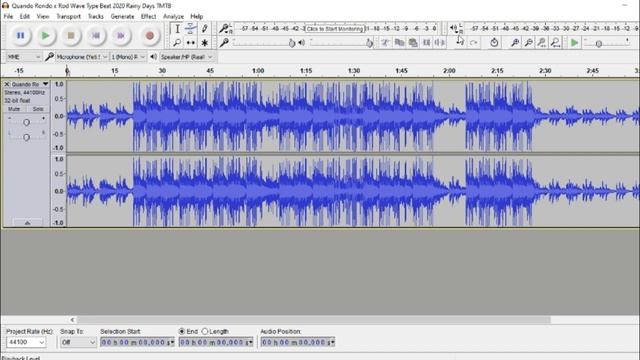Click the Trim audio toolbar icon
The height and width of the screenshot is (360, 640).
(x=426, y=42)
